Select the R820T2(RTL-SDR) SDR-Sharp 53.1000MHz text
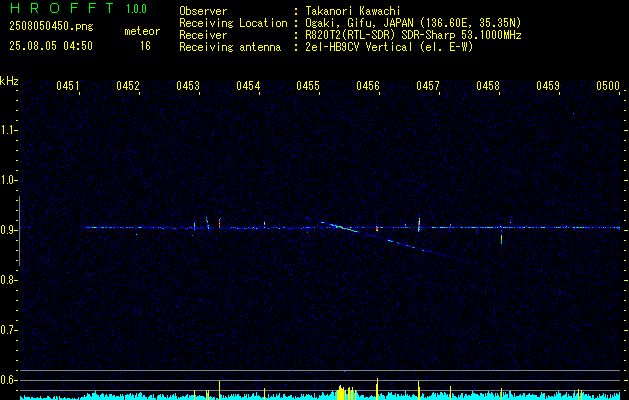Screen dimensions: 629x400 pos(413,35)
